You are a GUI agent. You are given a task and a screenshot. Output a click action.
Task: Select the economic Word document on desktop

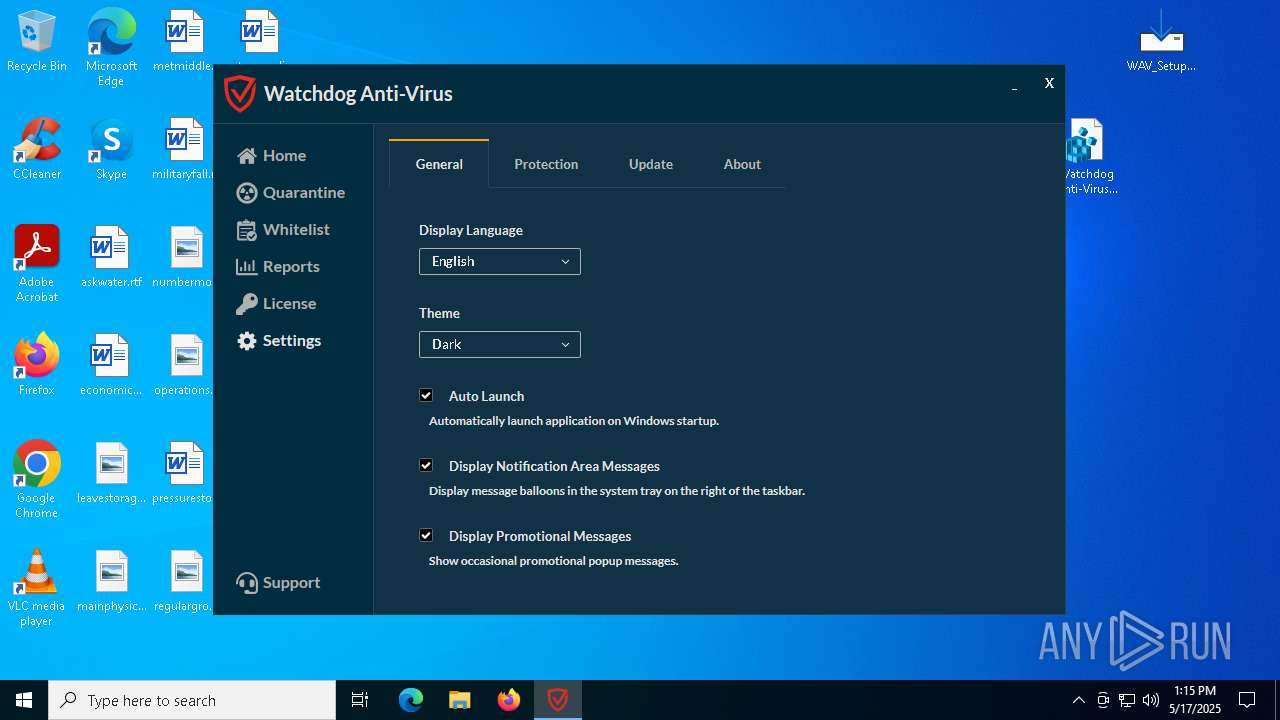tap(111, 365)
